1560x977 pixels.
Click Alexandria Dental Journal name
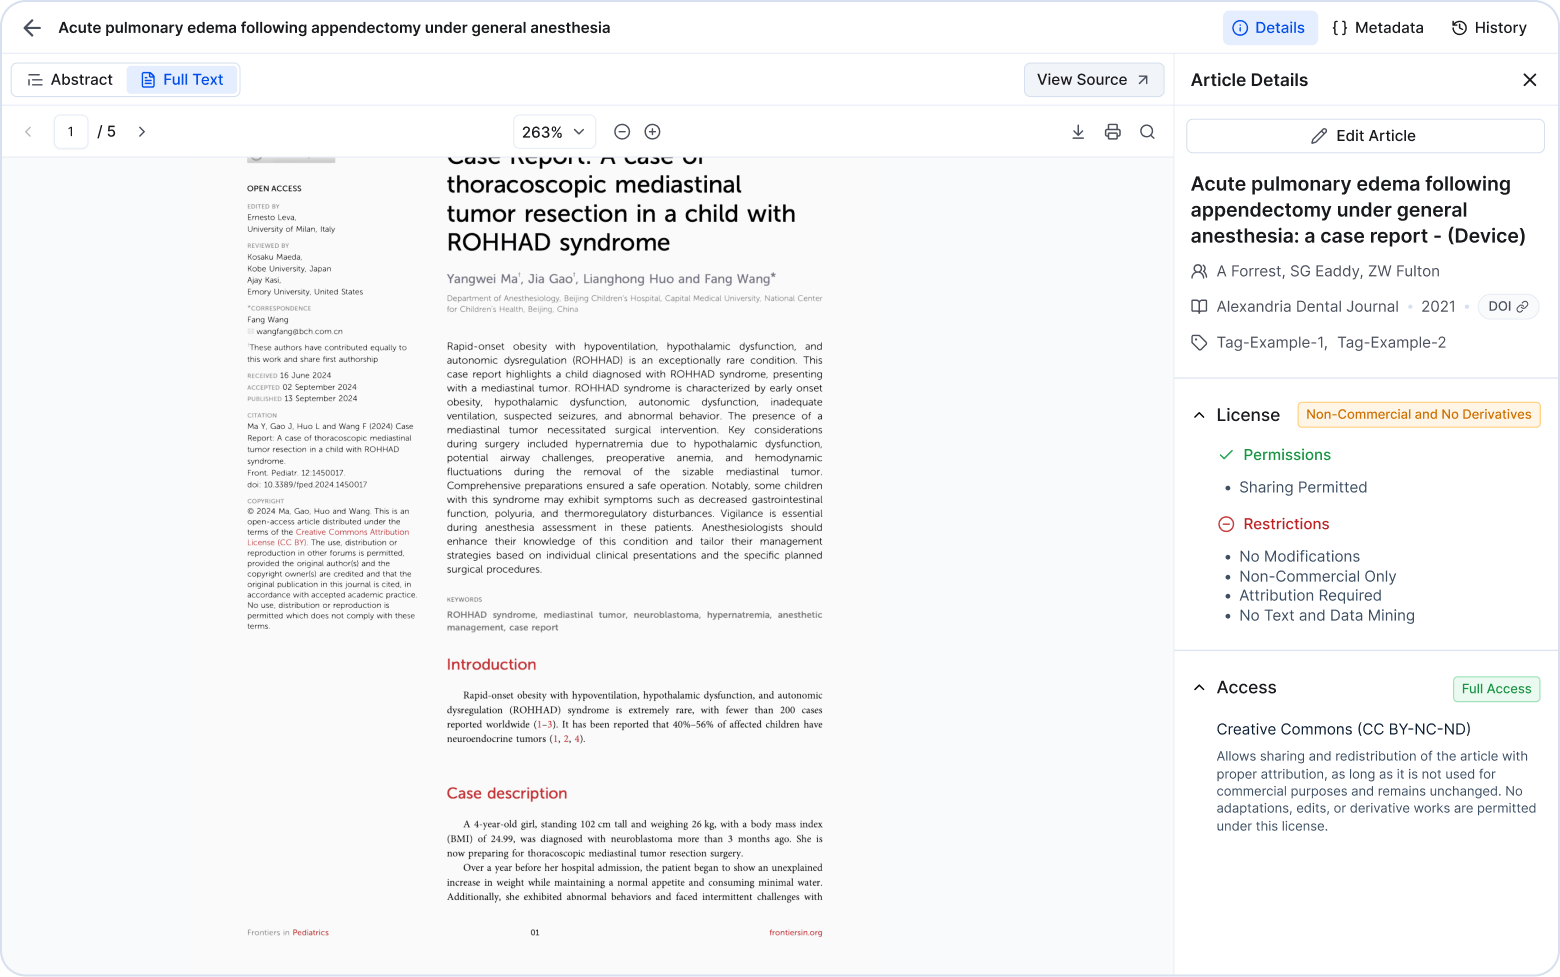(1307, 307)
